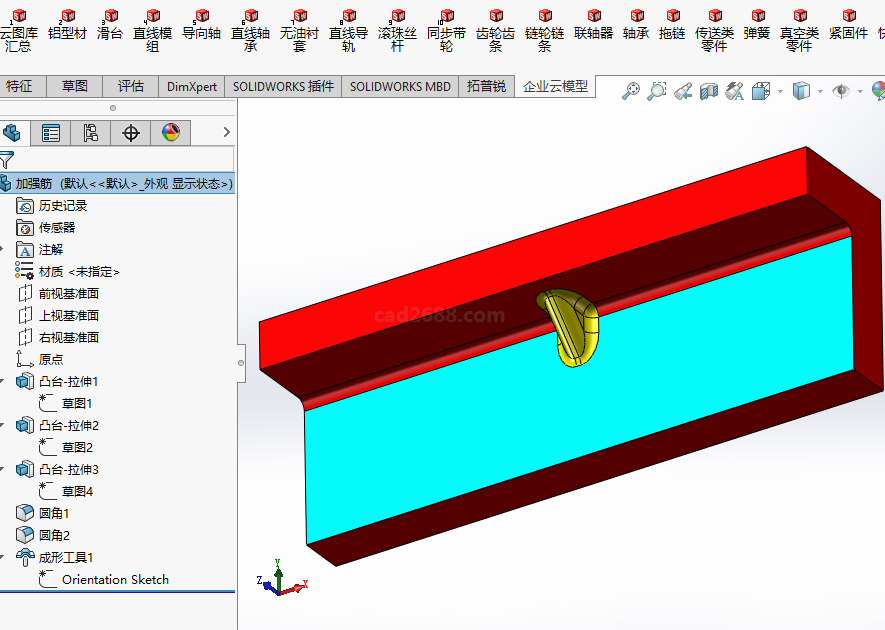The width and height of the screenshot is (885, 630).
Task: Open the SOLIDWORKS 插件 tab
Action: pos(283,86)
